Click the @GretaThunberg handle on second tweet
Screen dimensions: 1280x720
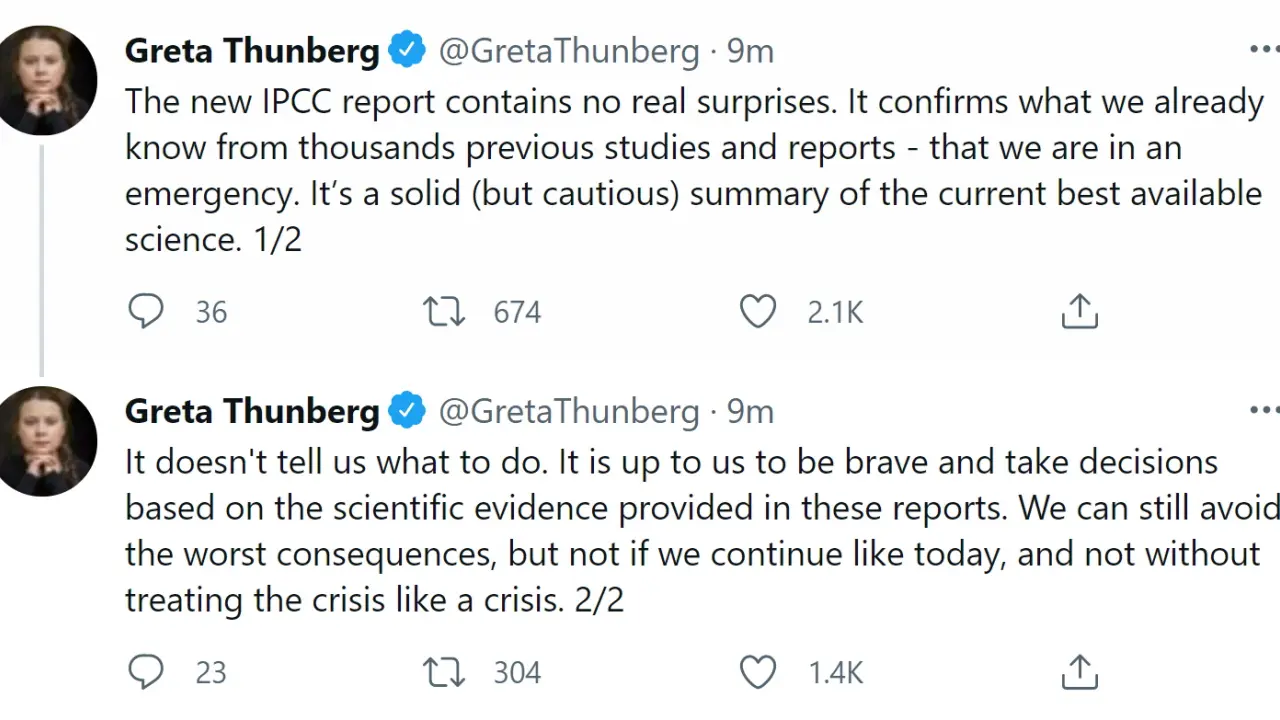pos(569,411)
